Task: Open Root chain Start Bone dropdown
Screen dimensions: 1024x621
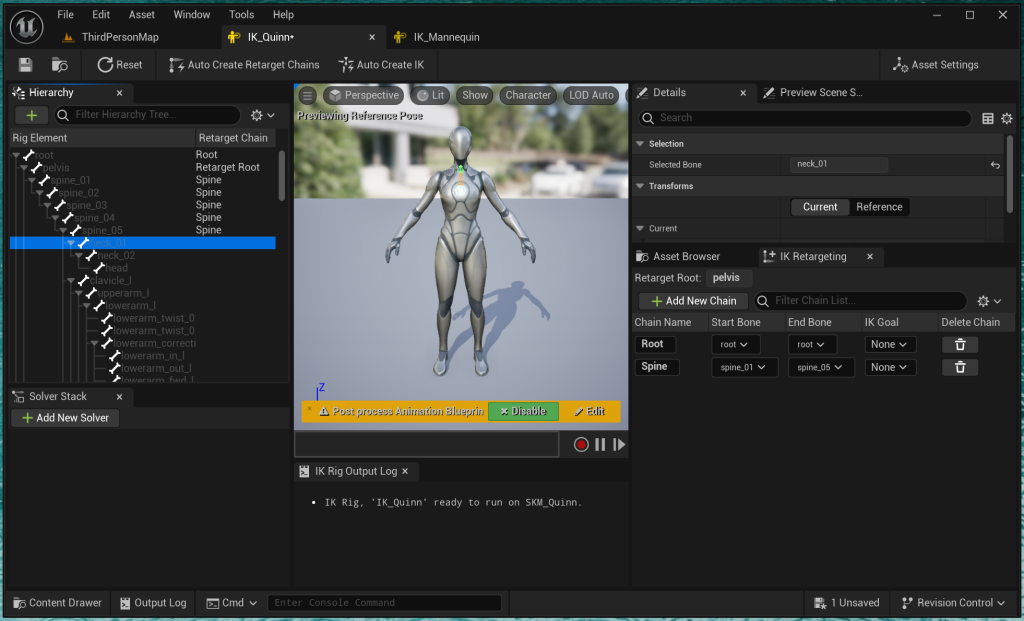Action: [x=735, y=344]
